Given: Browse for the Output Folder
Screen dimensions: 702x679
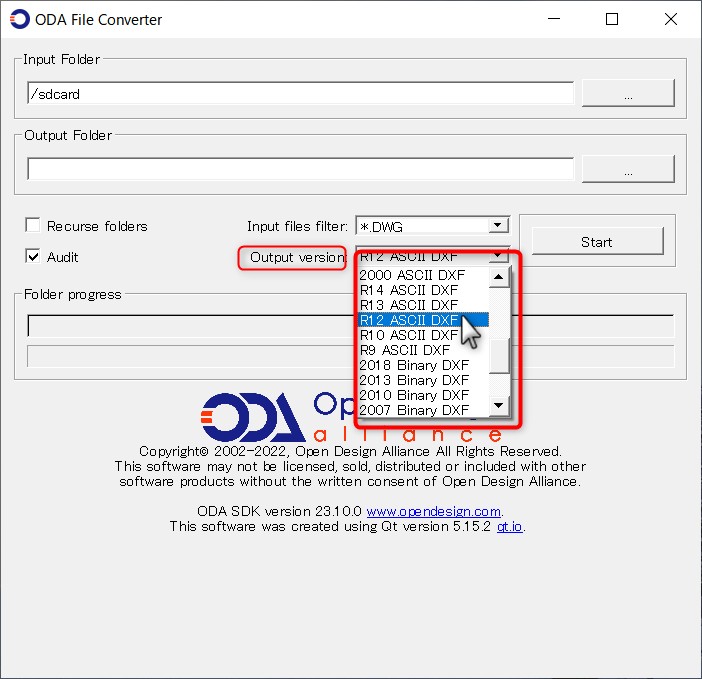Looking at the screenshot, I should (x=628, y=169).
